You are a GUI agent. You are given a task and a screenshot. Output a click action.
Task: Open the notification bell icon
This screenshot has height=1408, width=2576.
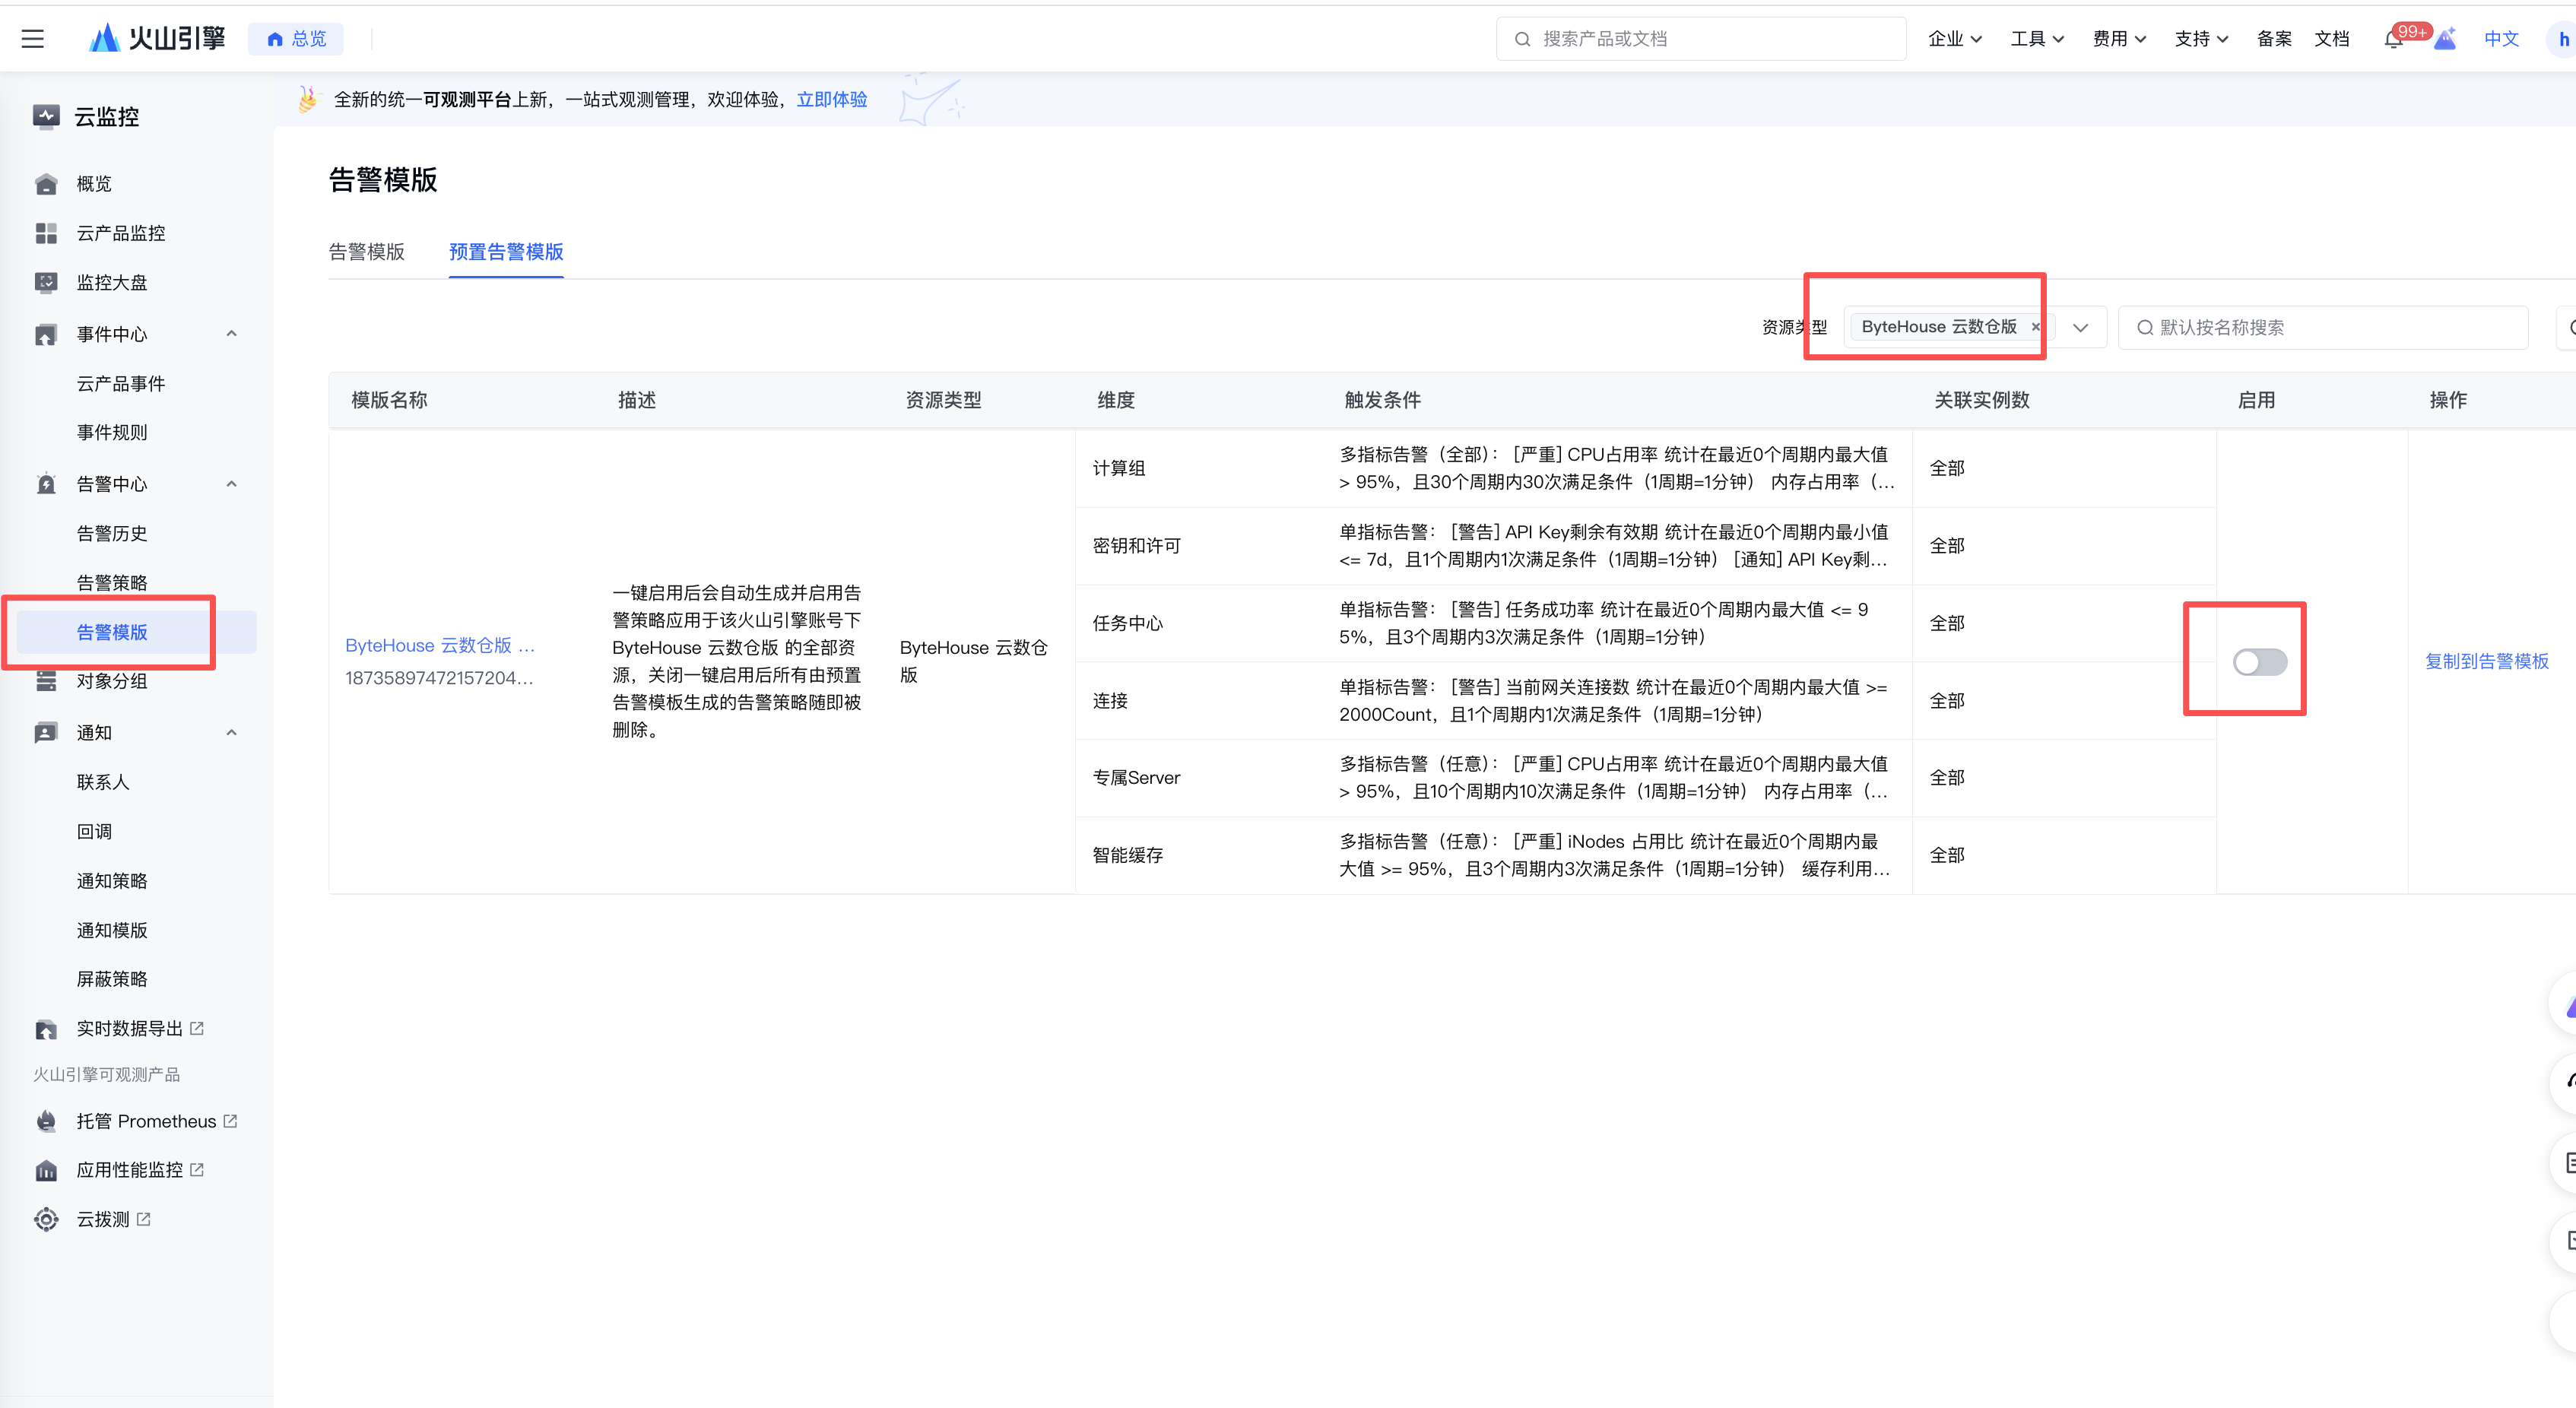click(2392, 40)
